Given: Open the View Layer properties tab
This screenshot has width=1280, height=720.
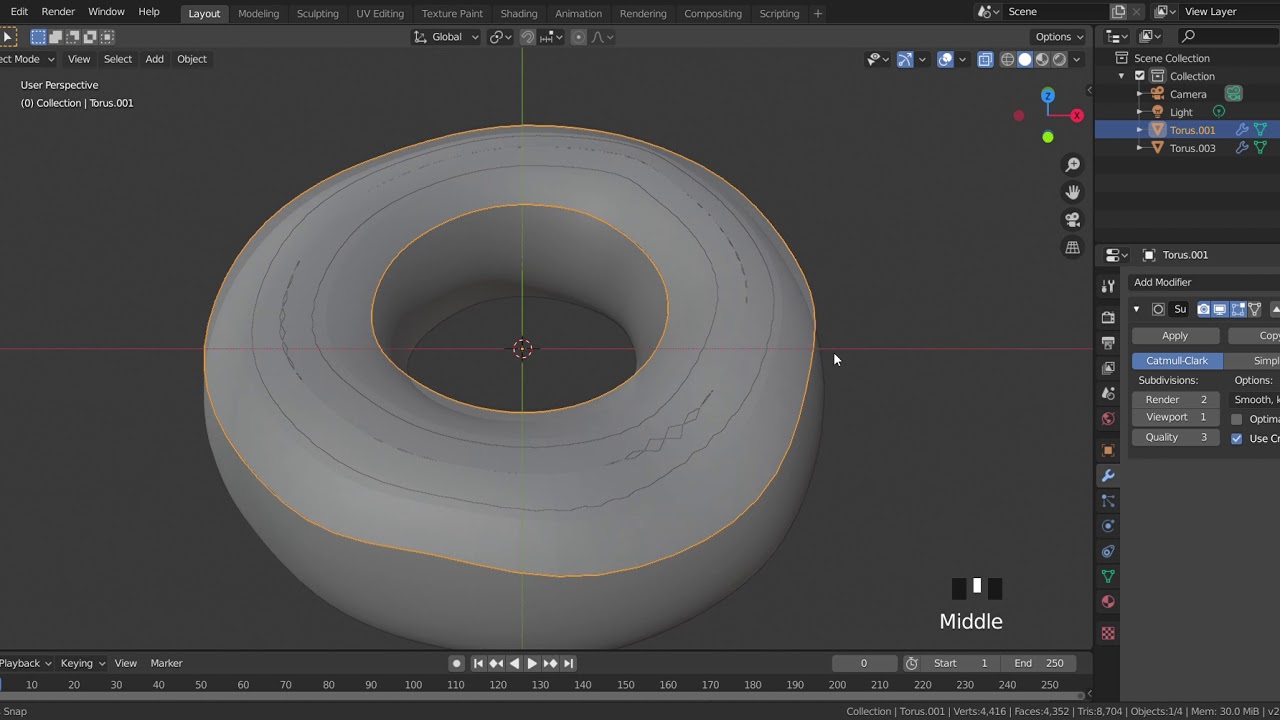Looking at the screenshot, I should [1108, 368].
